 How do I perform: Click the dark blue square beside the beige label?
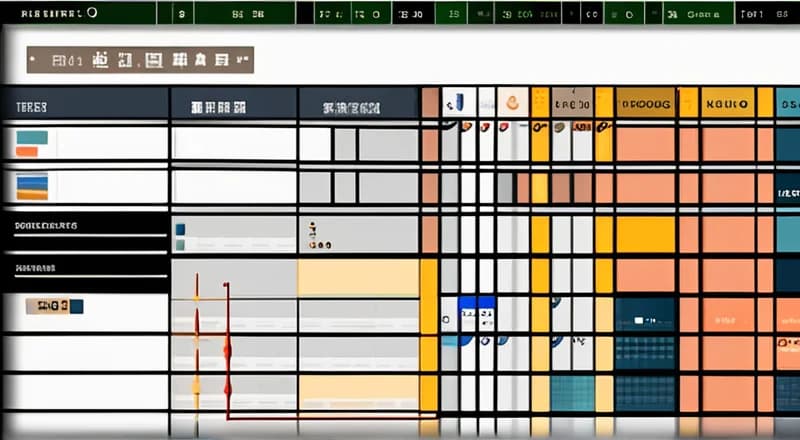(77, 306)
